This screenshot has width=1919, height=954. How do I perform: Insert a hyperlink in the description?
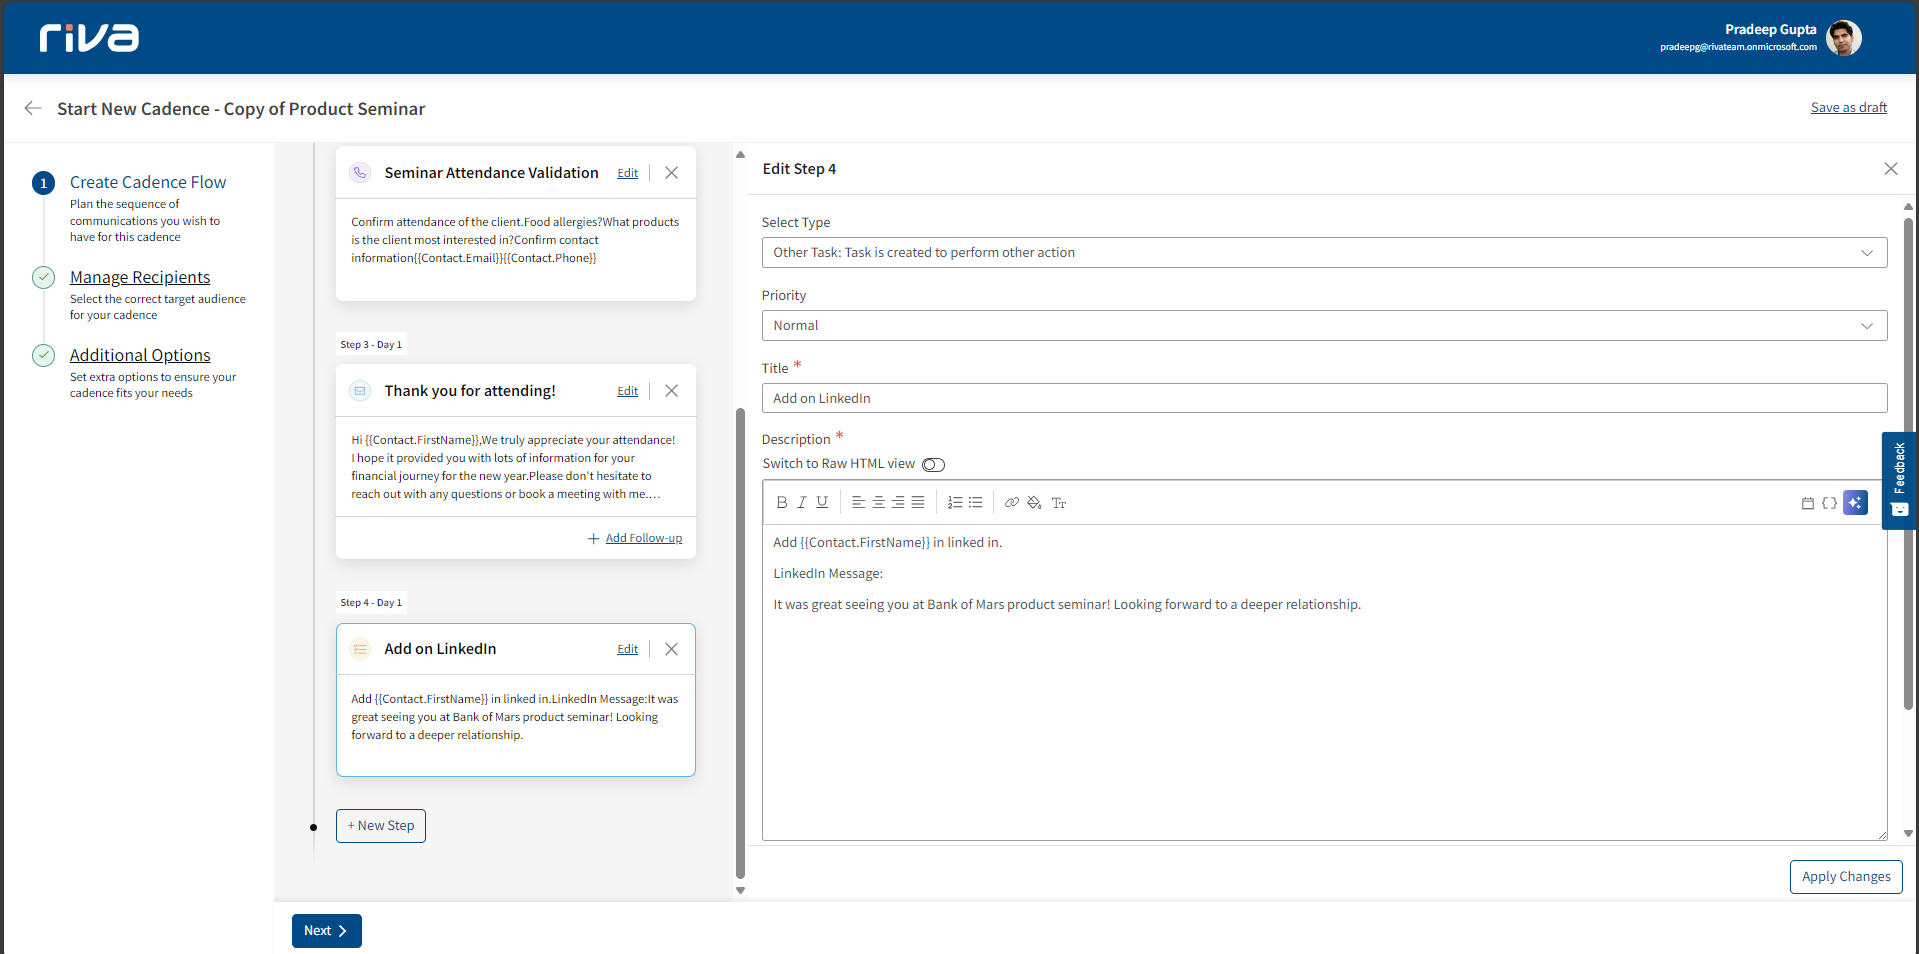pos(1012,503)
